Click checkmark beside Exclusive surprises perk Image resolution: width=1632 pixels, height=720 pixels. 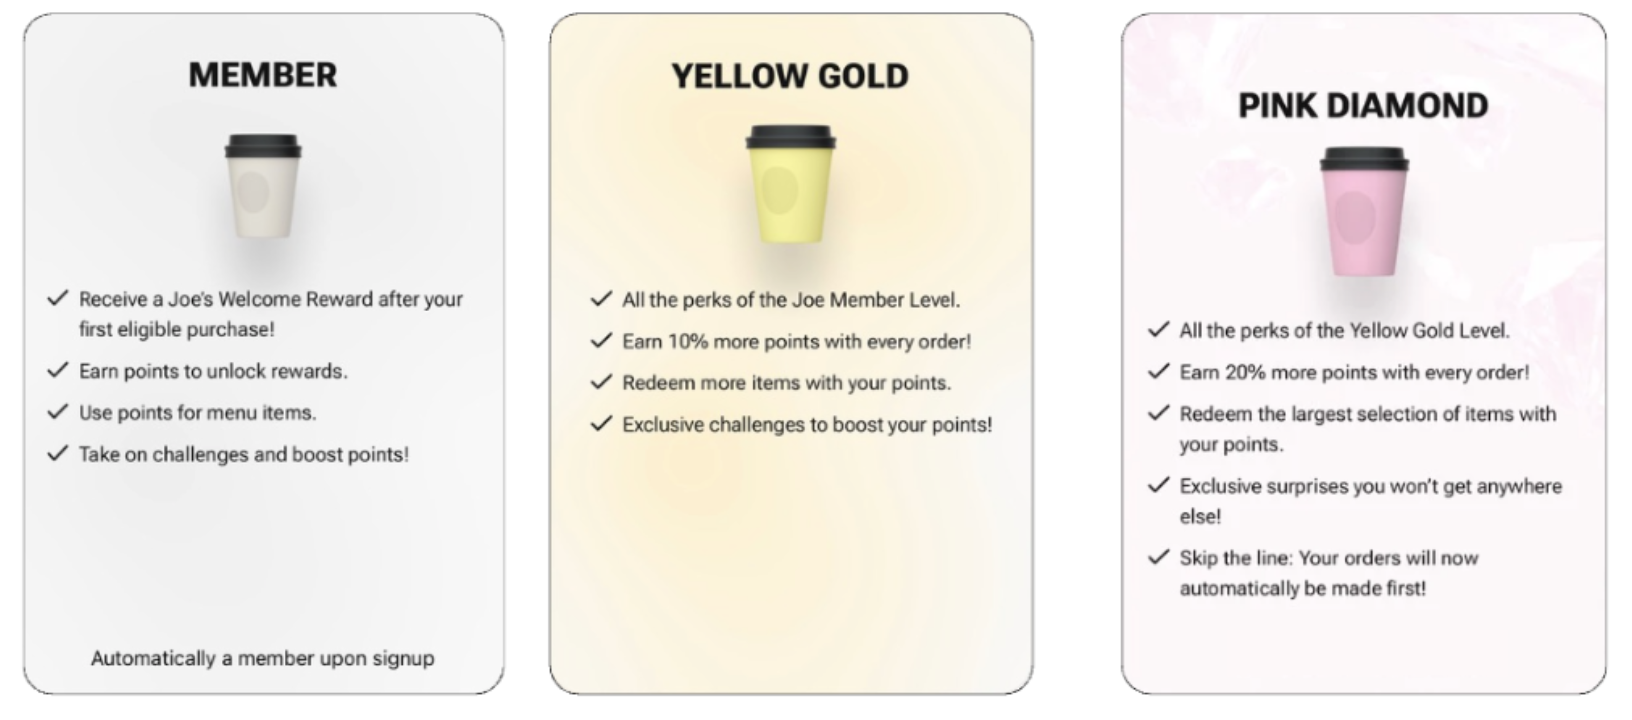(1158, 486)
